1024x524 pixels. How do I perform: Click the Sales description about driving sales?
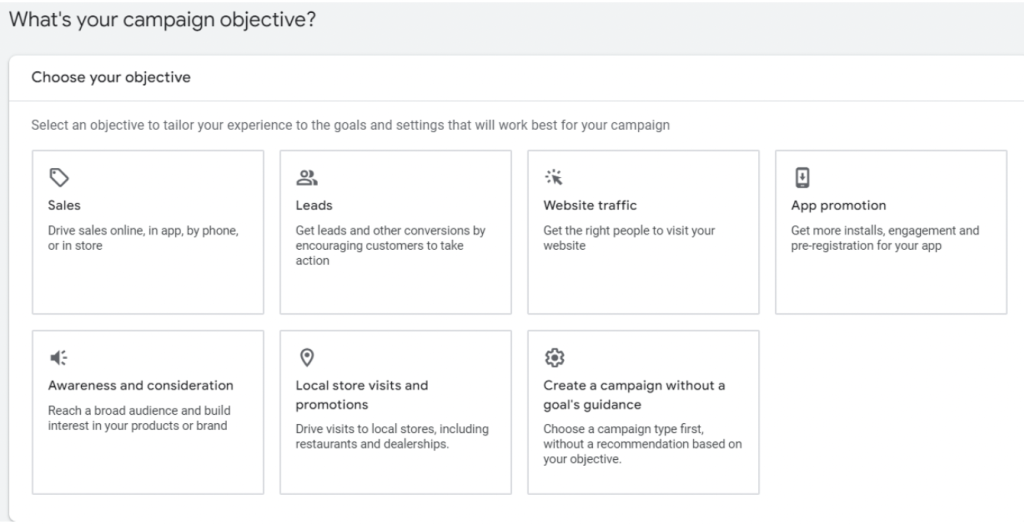[143, 238]
